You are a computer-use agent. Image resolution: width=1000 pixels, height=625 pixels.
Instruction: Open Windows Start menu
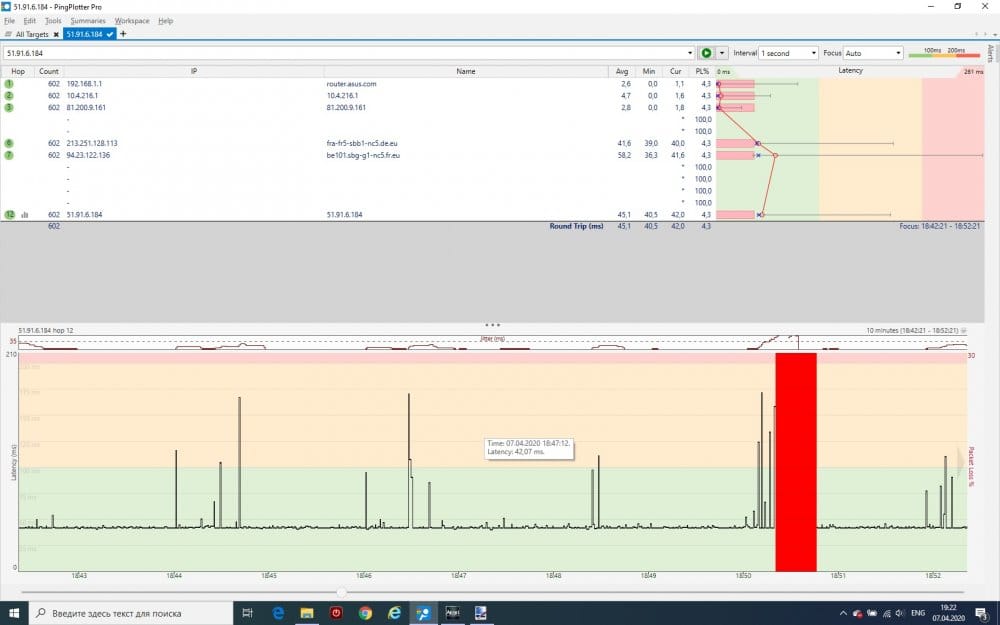[x=12, y=612]
